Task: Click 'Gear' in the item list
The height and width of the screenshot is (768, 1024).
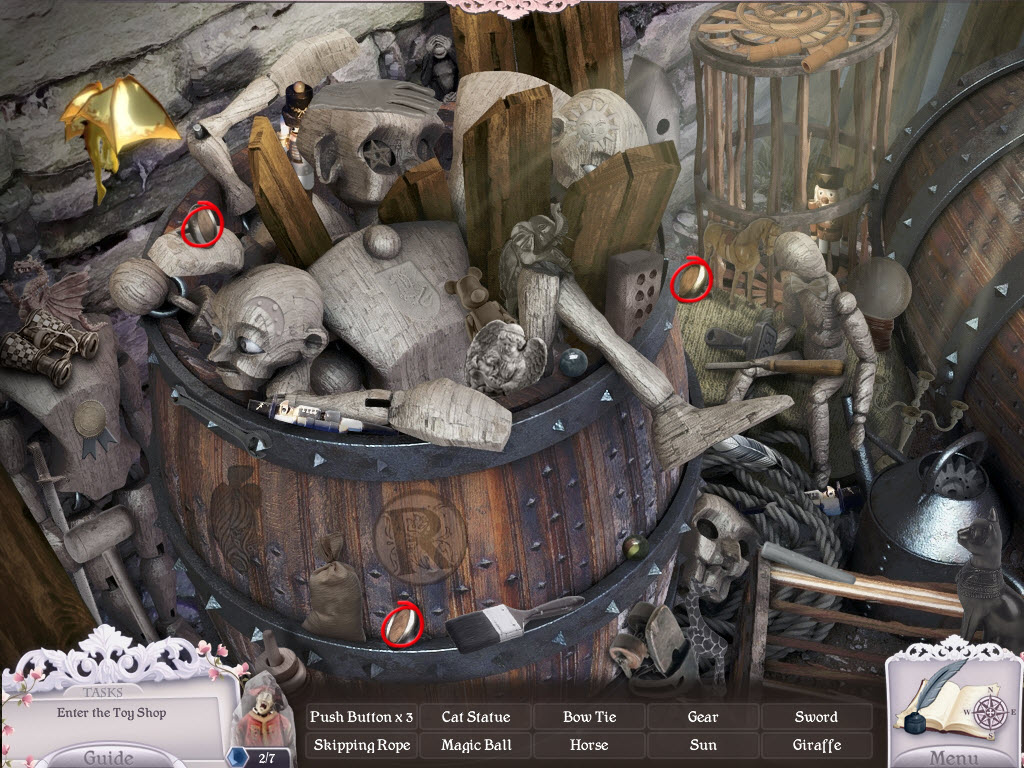Action: click(703, 717)
